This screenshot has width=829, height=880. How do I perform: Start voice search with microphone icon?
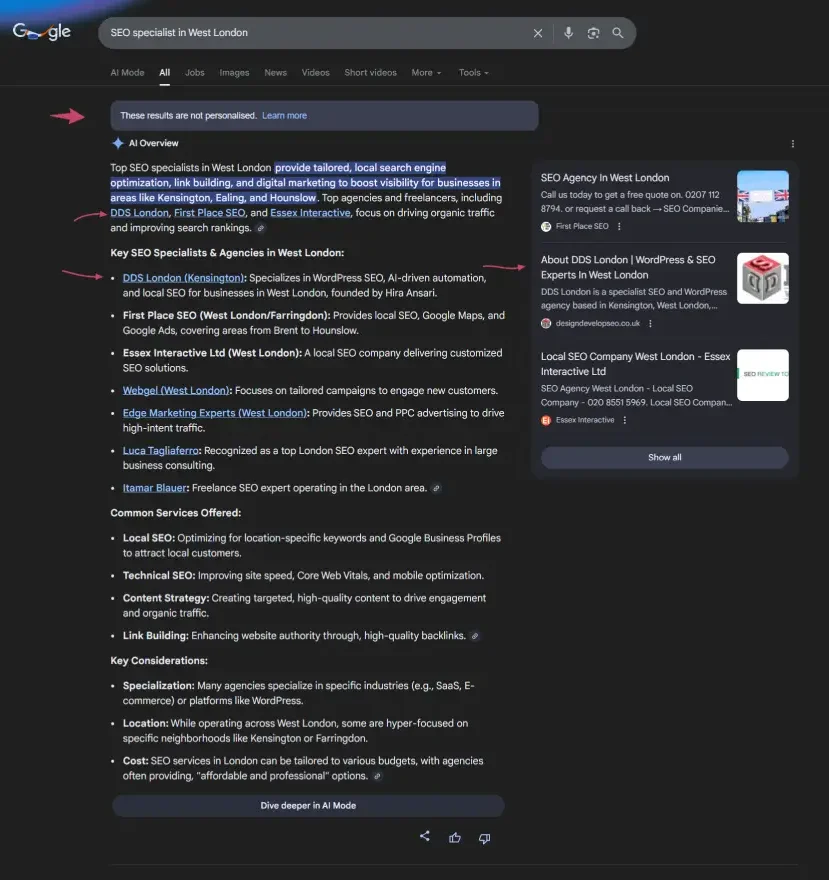coord(568,33)
